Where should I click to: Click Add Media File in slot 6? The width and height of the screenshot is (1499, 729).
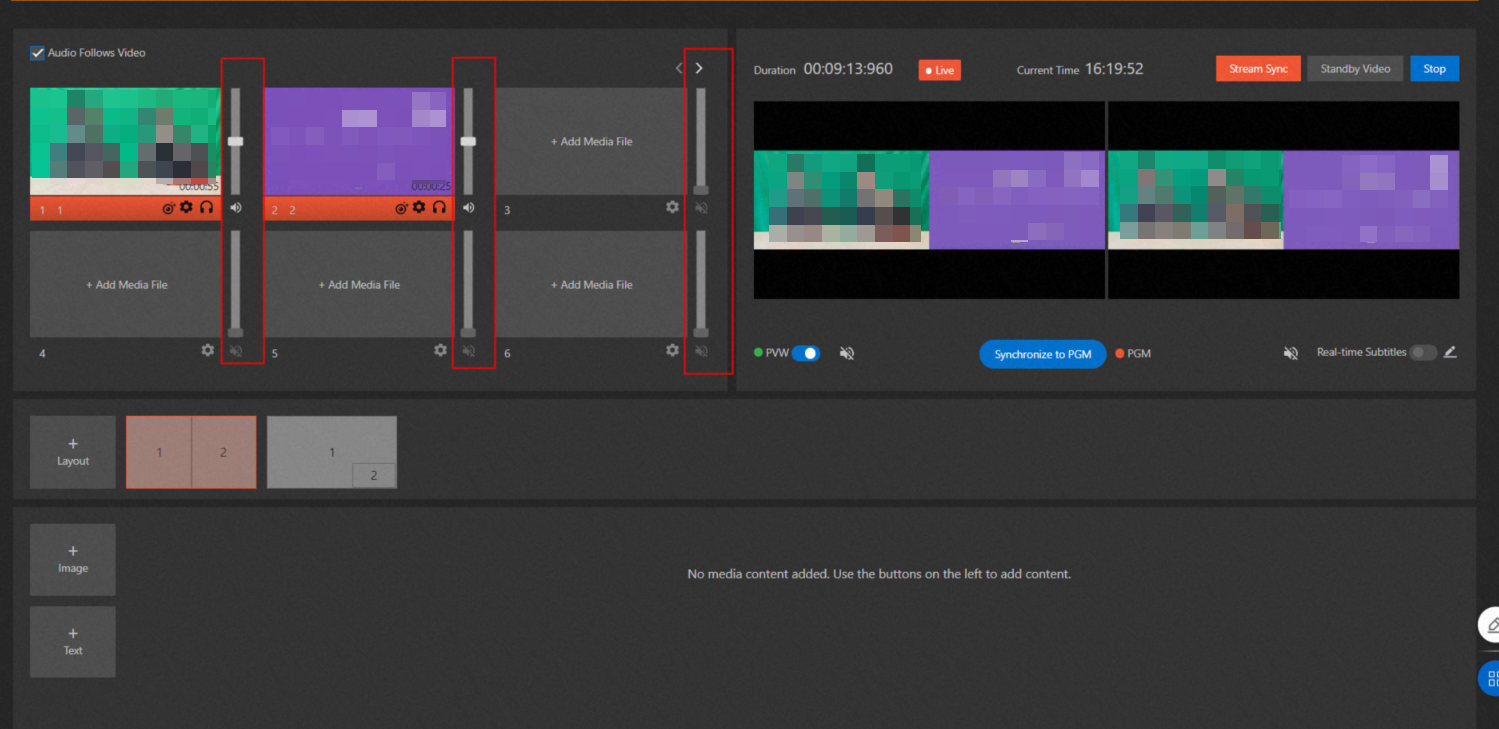point(592,284)
